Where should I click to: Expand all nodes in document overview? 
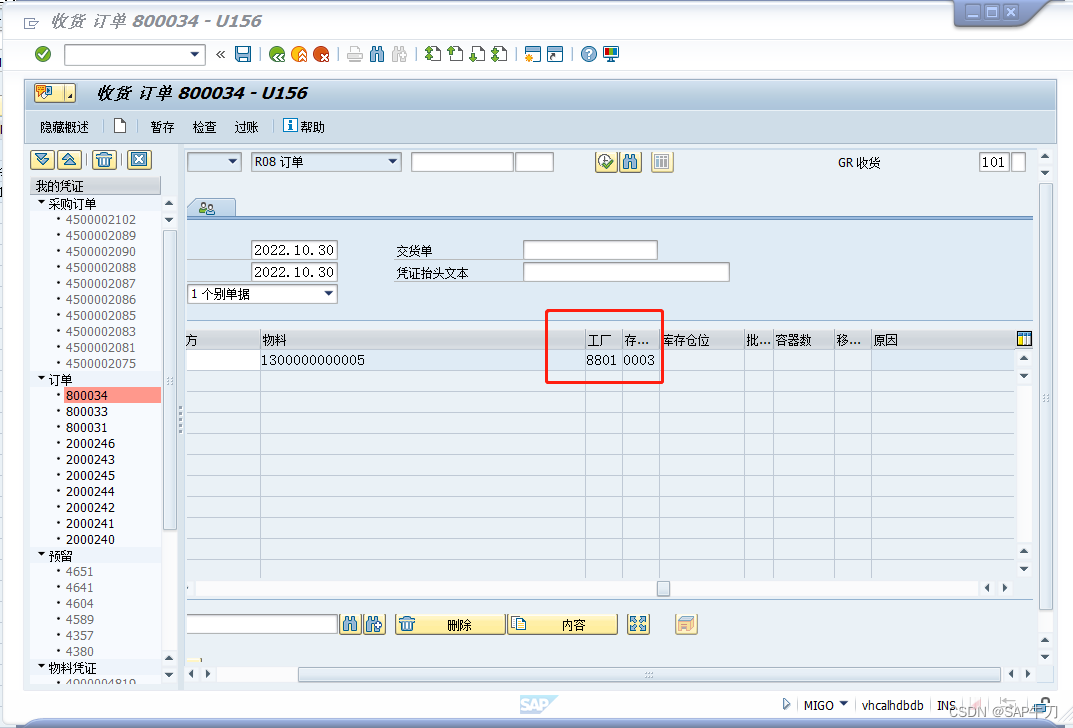[x=42, y=160]
